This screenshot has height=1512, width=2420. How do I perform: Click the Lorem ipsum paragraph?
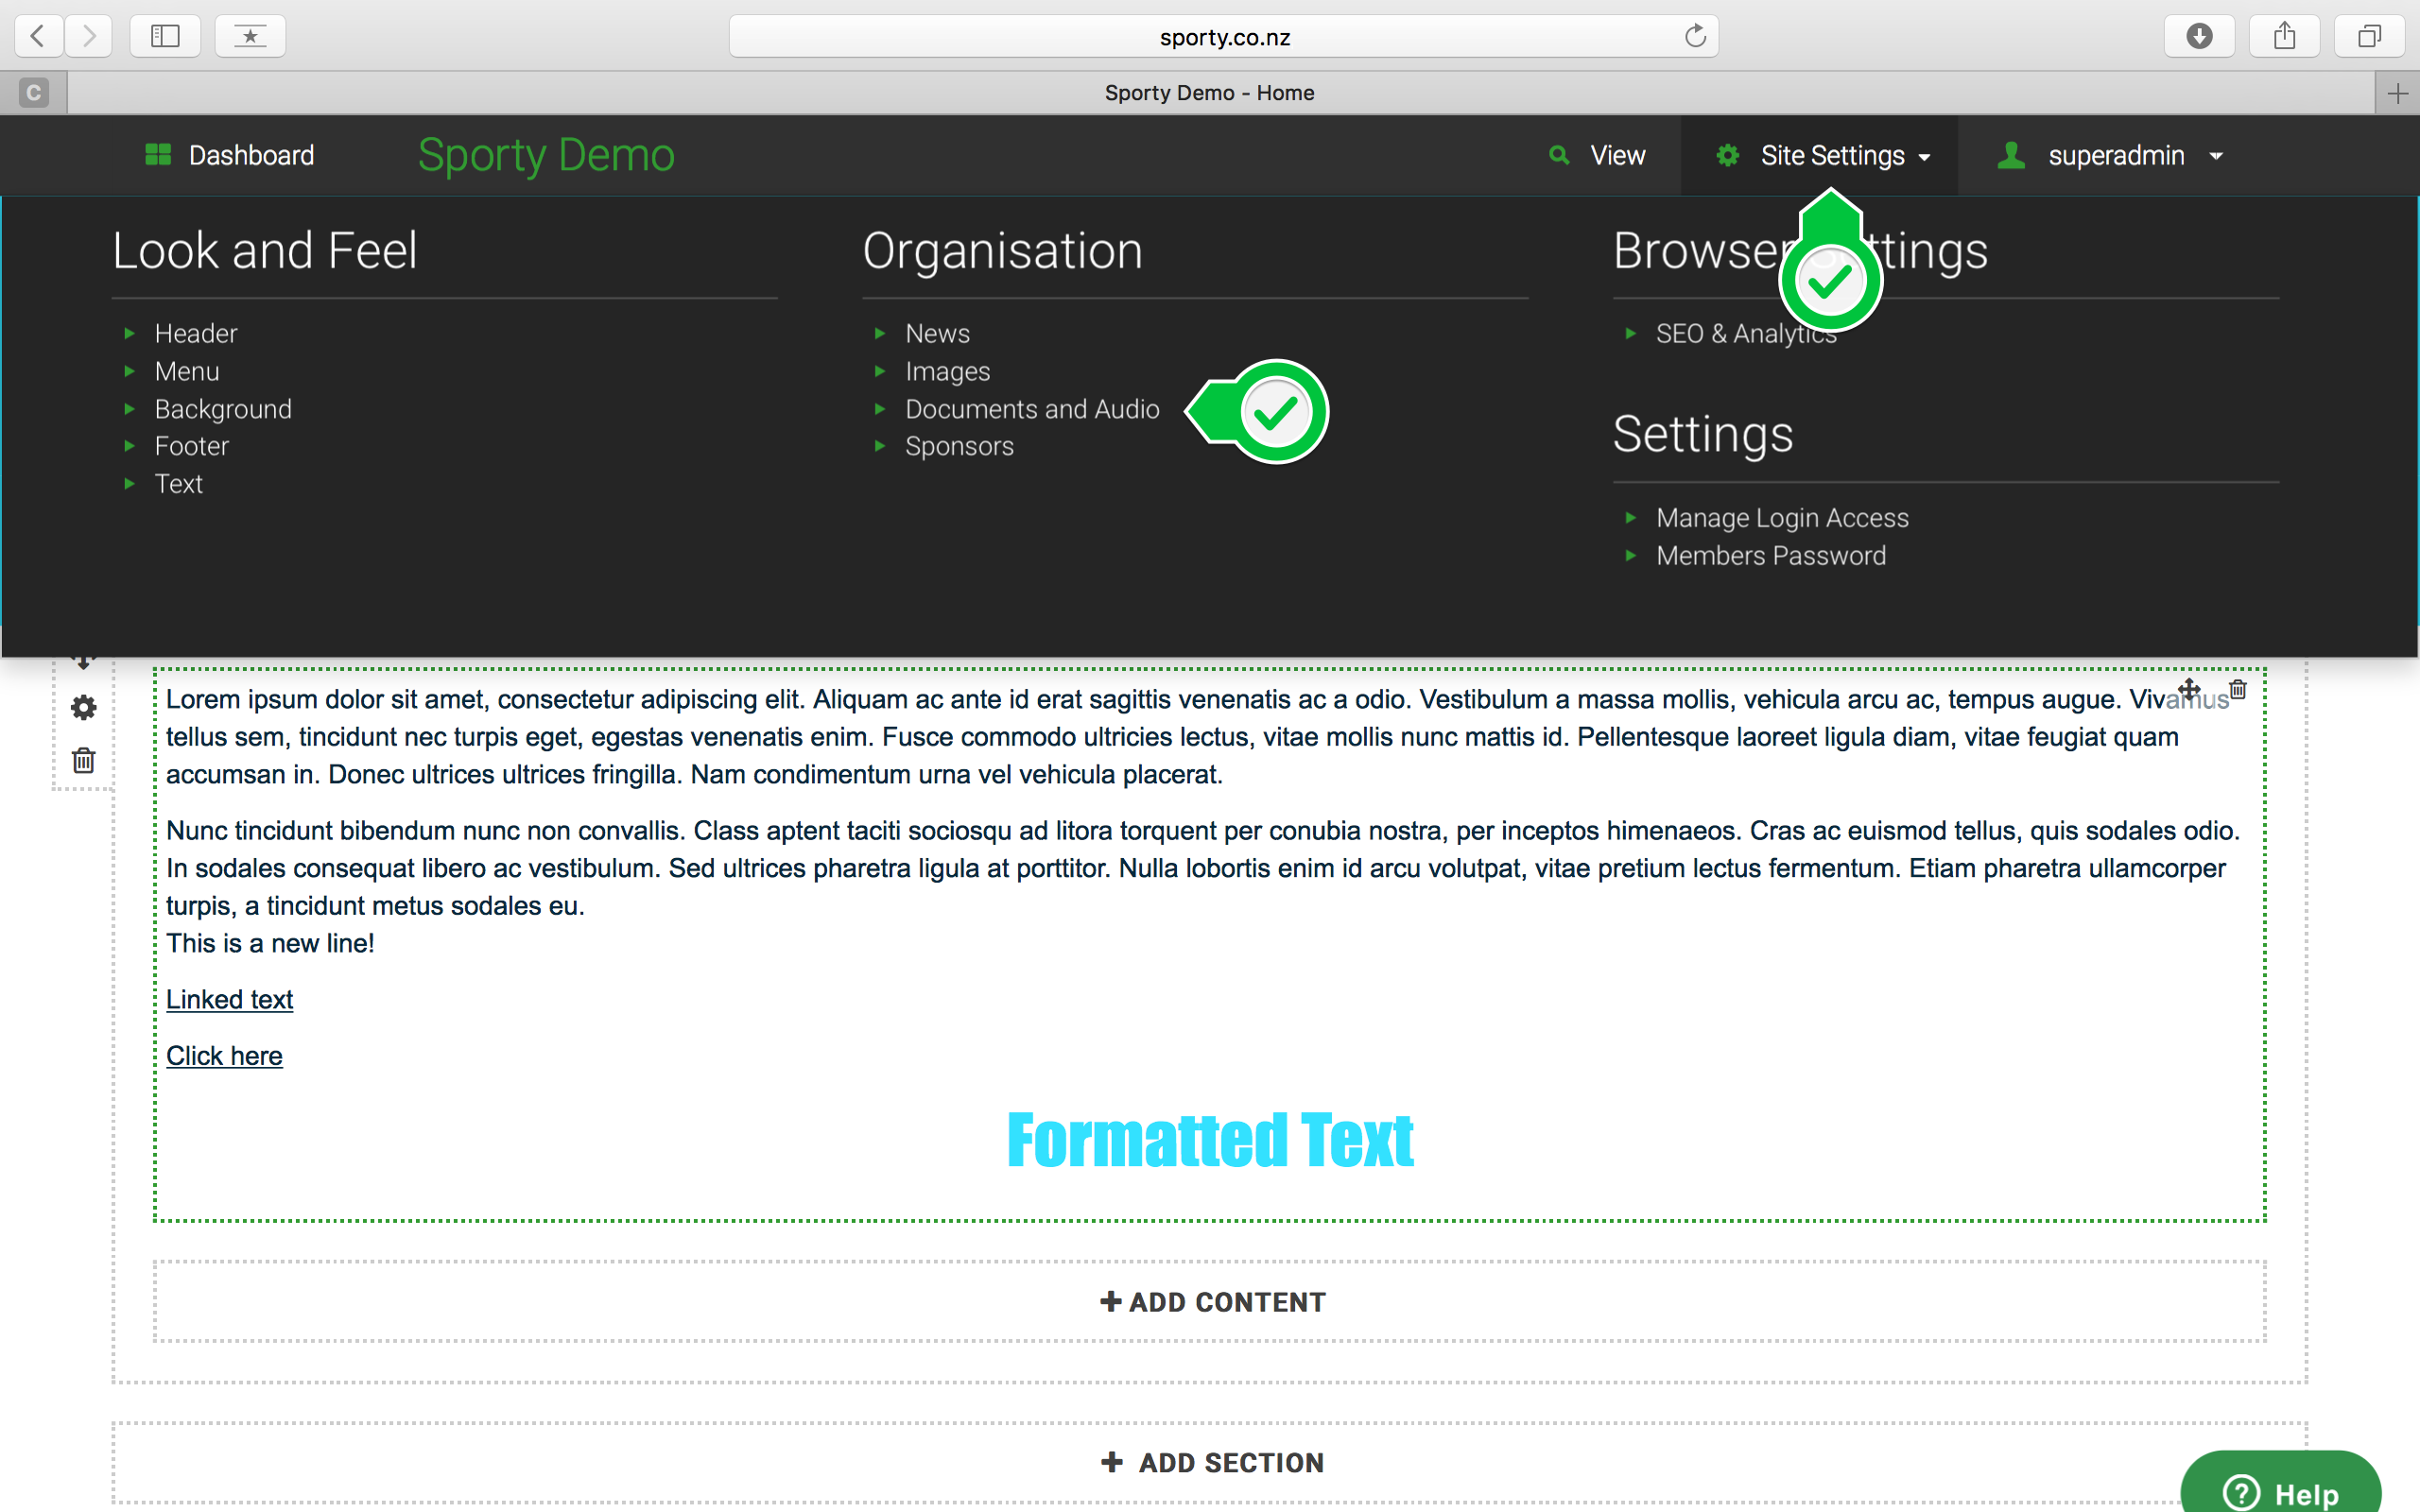tap(1198, 737)
